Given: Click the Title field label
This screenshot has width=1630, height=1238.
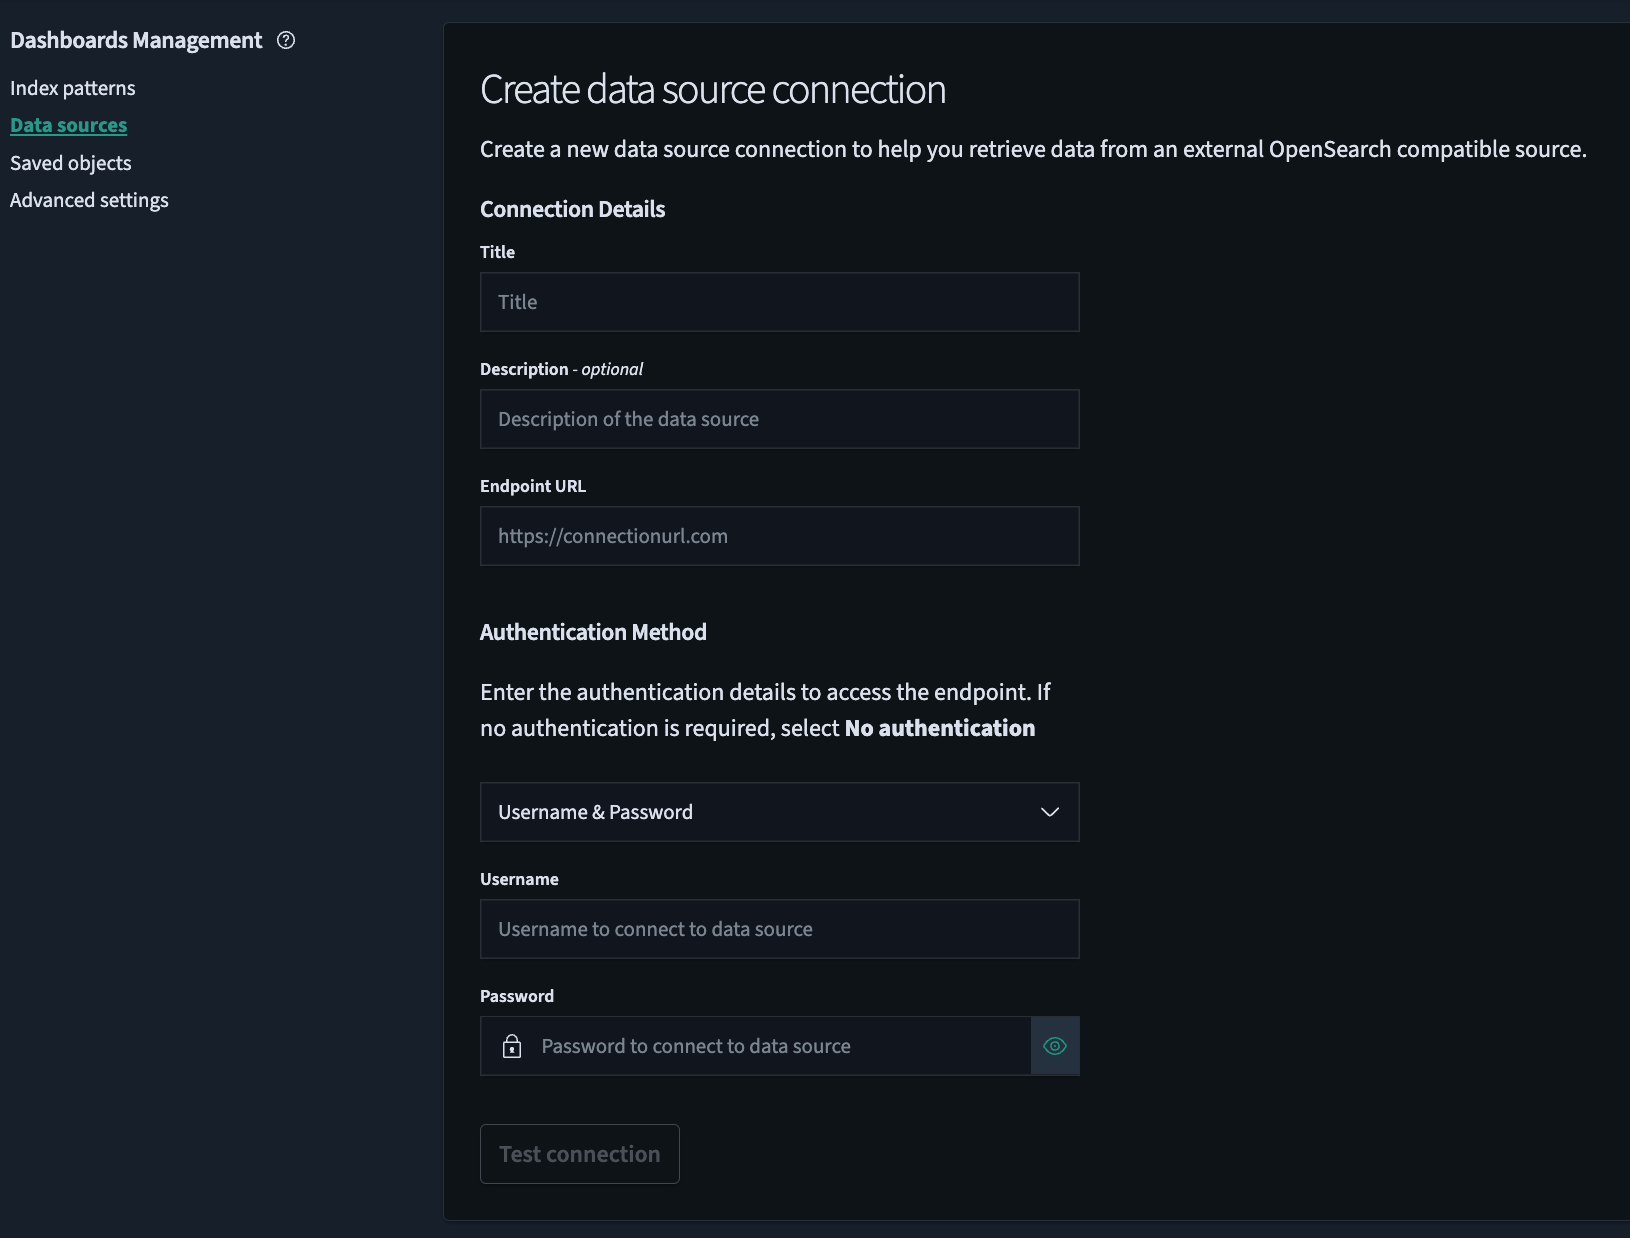Looking at the screenshot, I should pyautogui.click(x=497, y=252).
